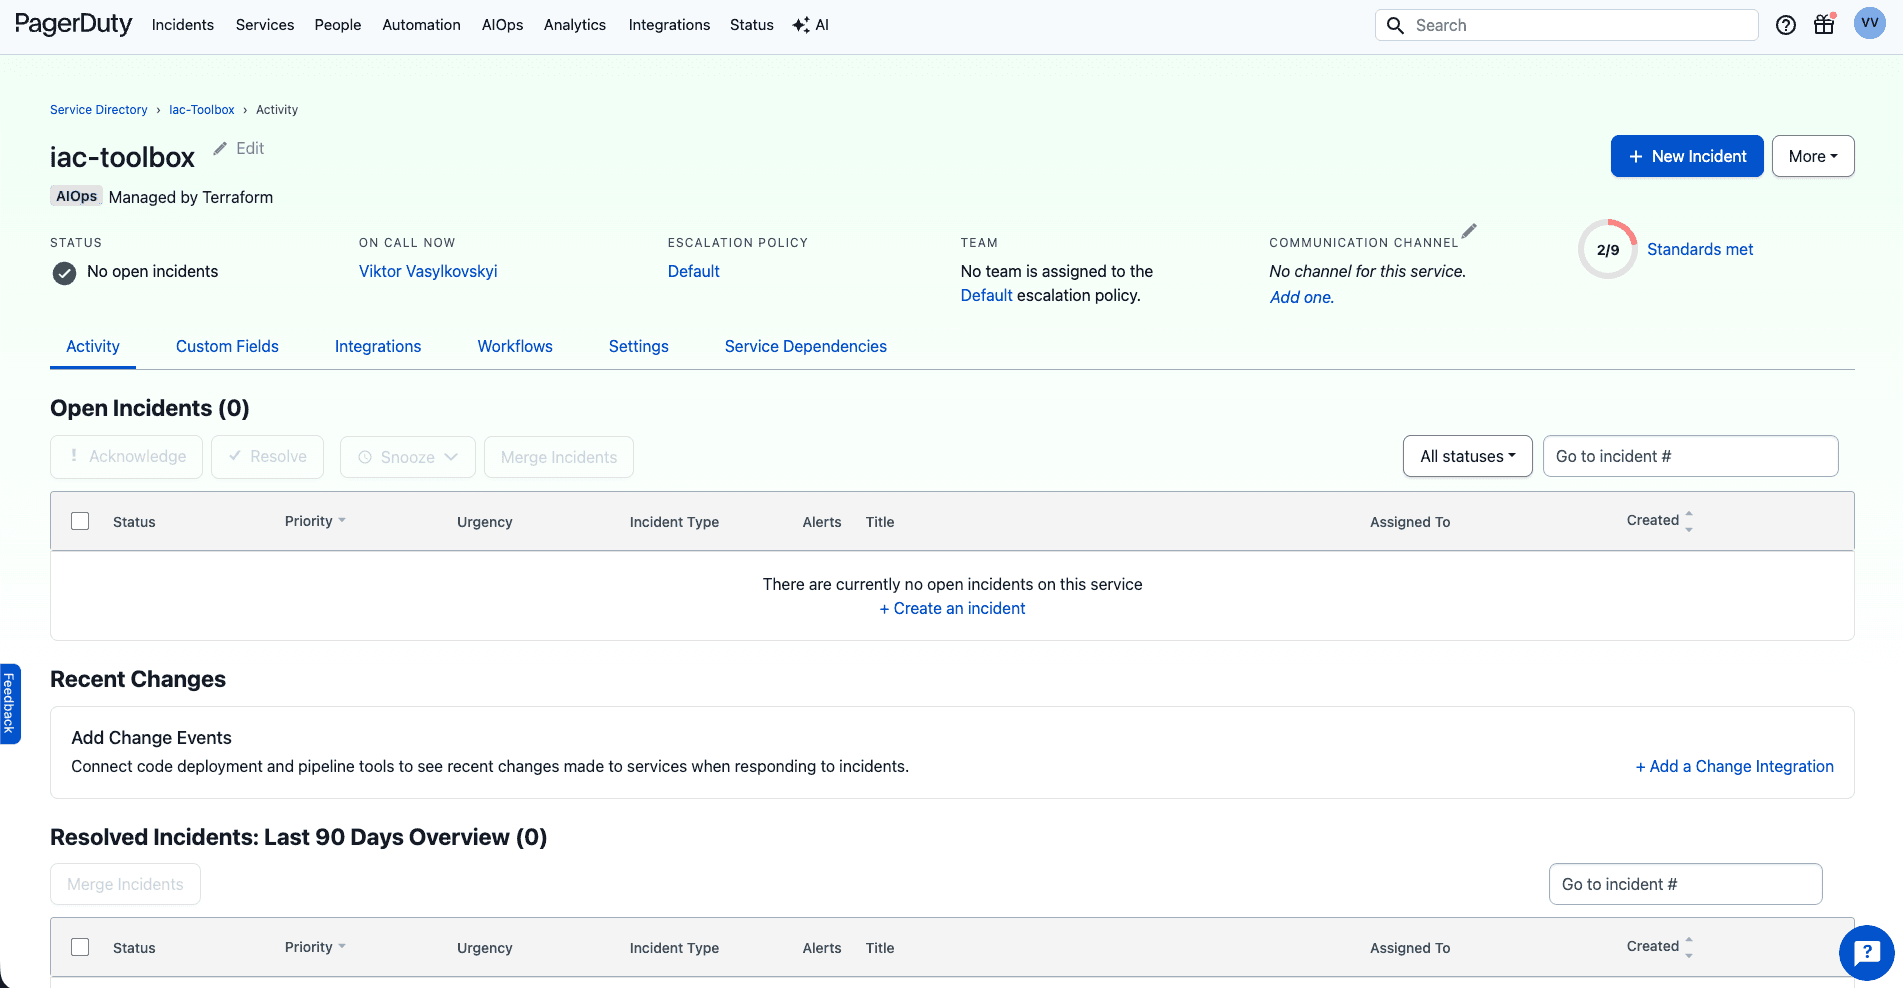Open the People menu

click(x=338, y=25)
